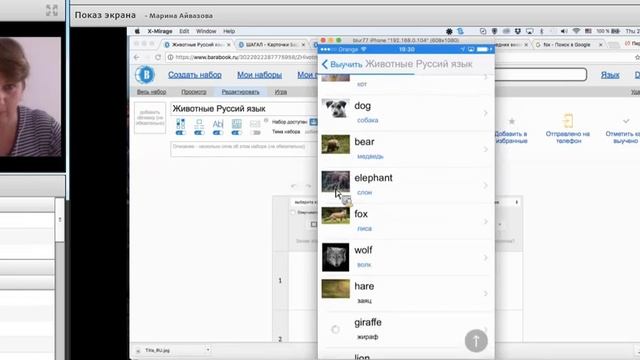Open the Весь набор page tab

[151, 92]
